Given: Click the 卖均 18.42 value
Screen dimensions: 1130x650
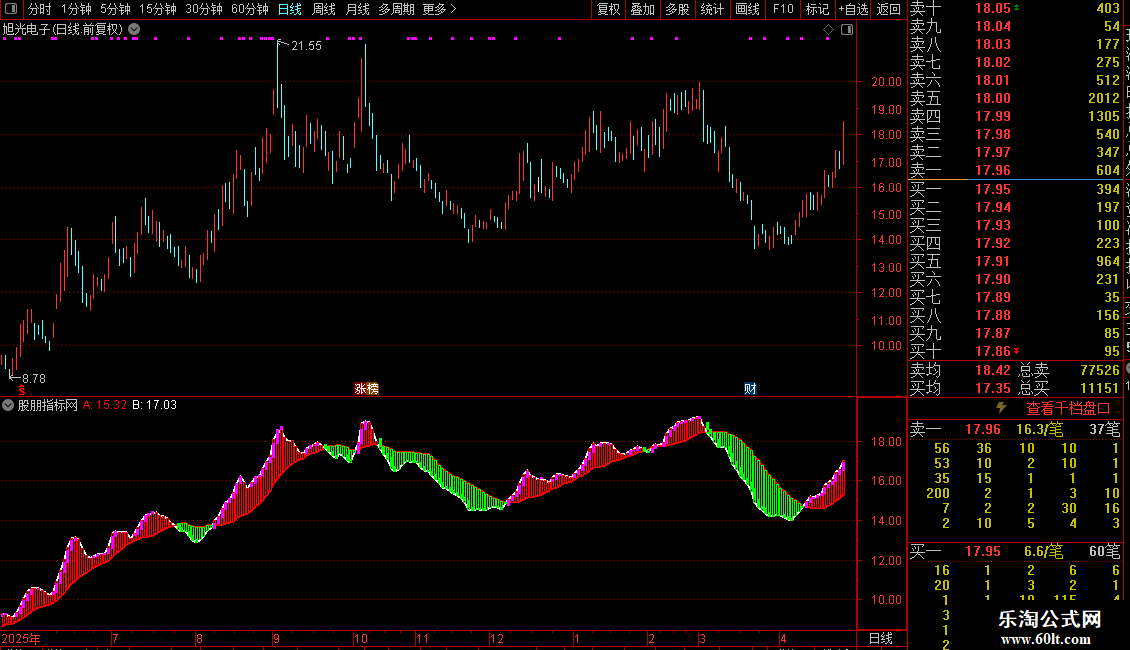Looking at the screenshot, I should 992,370.
